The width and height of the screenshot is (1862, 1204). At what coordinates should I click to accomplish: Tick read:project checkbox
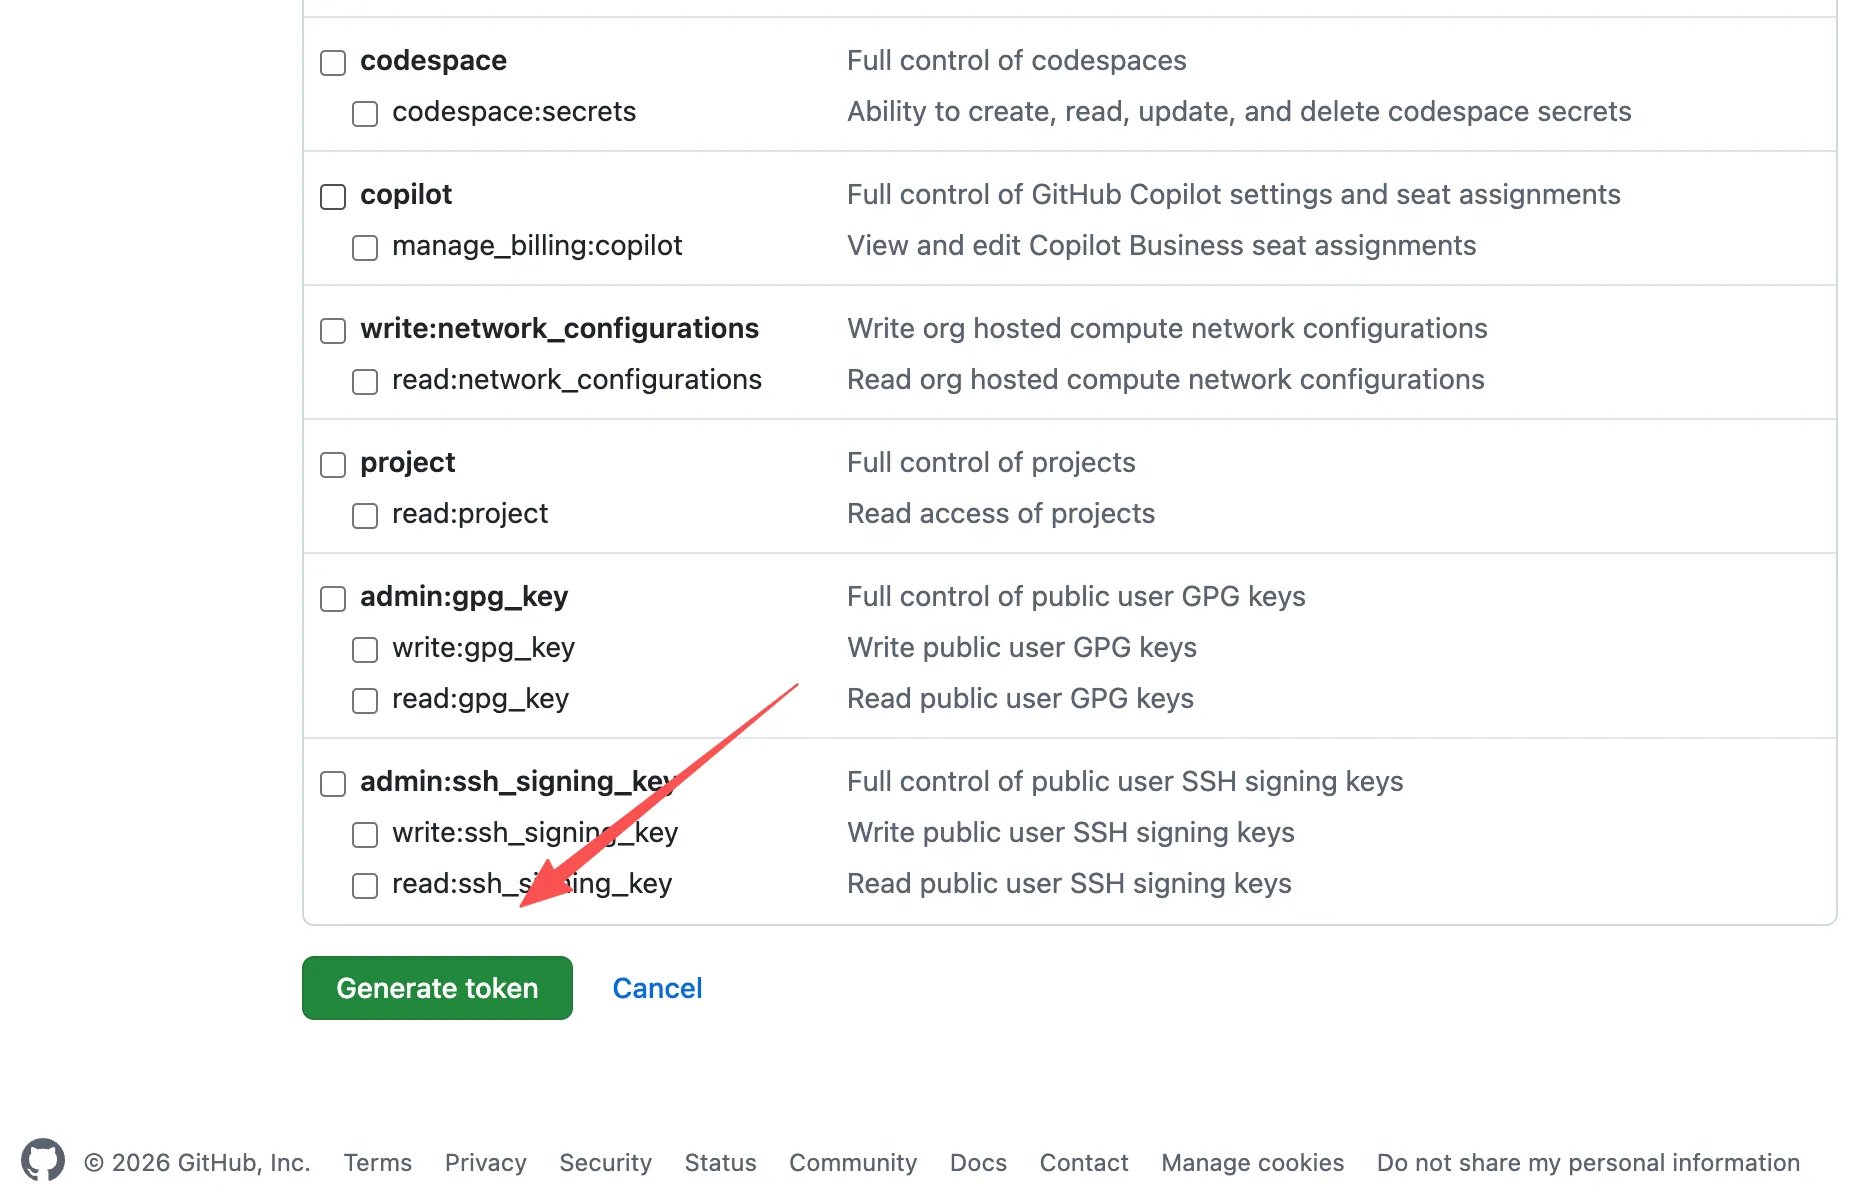click(x=365, y=516)
